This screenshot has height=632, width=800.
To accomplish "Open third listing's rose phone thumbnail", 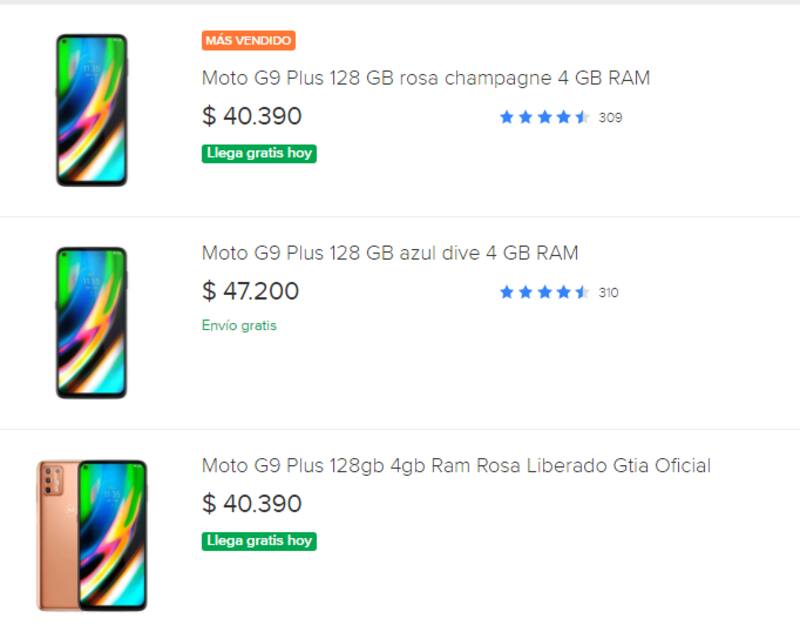I will tap(92, 535).
